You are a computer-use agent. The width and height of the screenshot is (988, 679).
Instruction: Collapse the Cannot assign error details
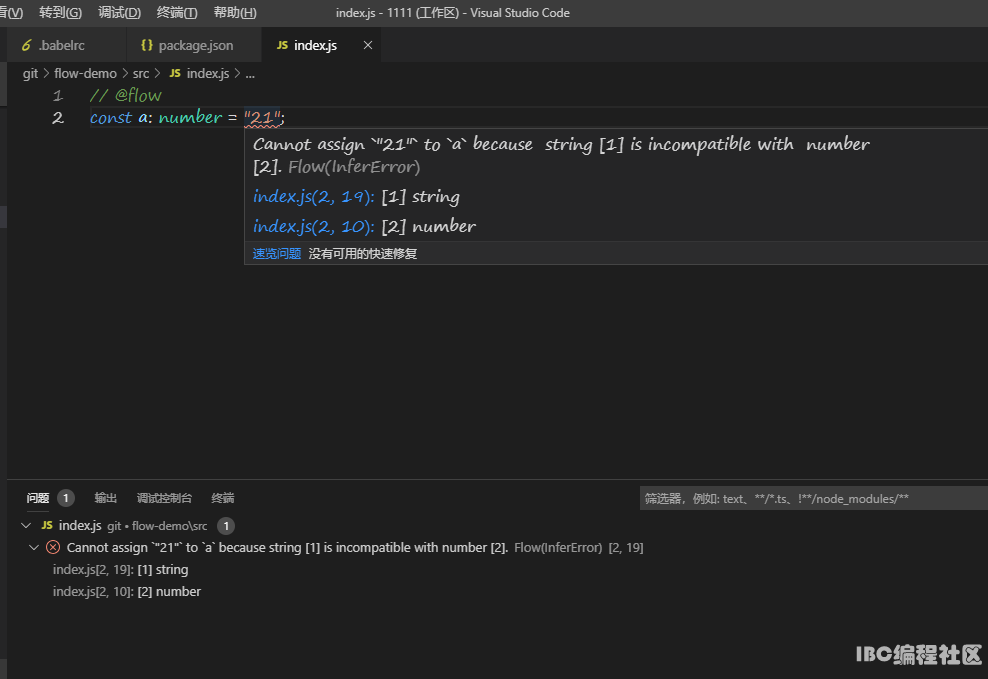(x=35, y=548)
